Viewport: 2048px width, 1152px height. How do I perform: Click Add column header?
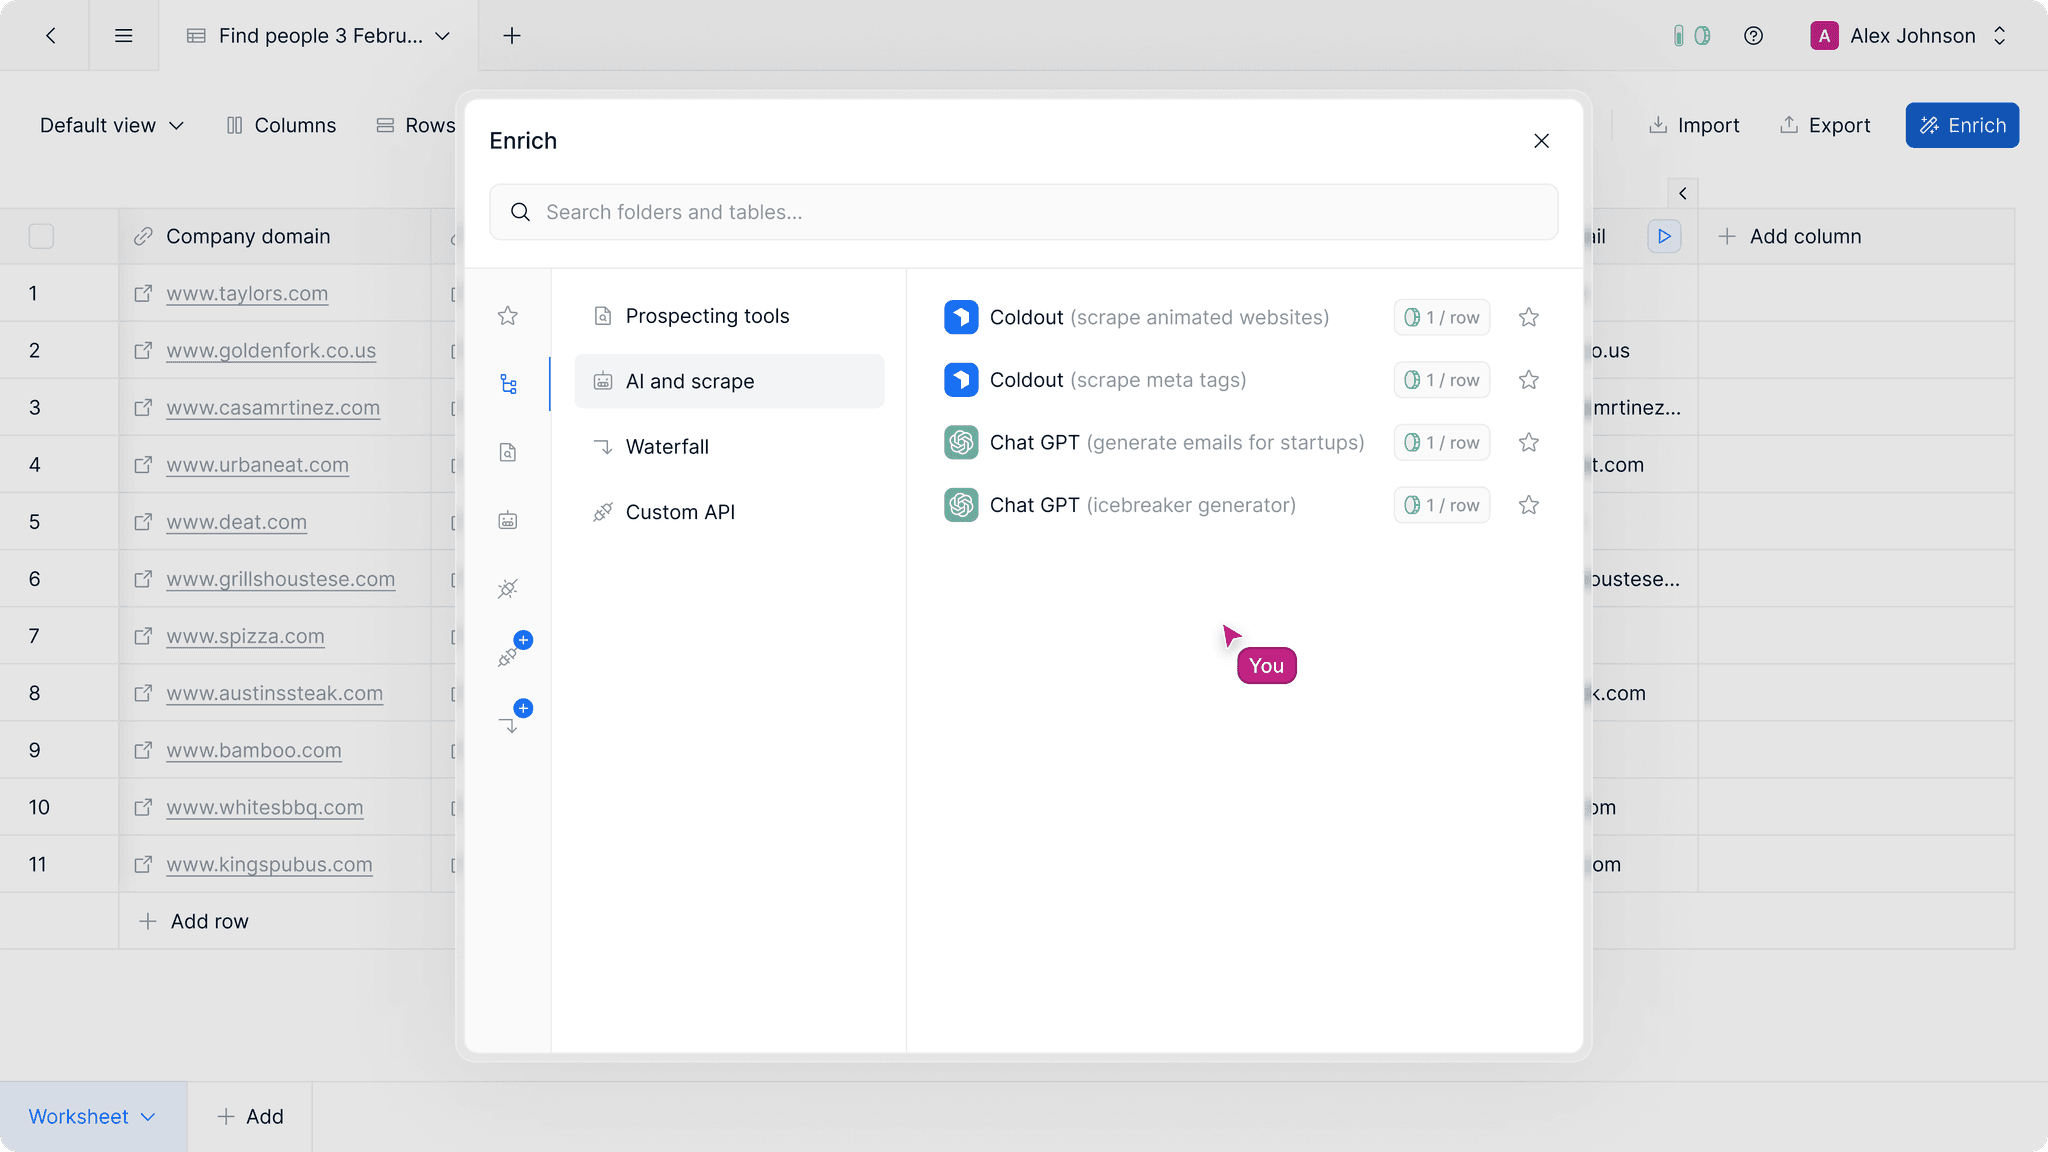coord(1789,236)
